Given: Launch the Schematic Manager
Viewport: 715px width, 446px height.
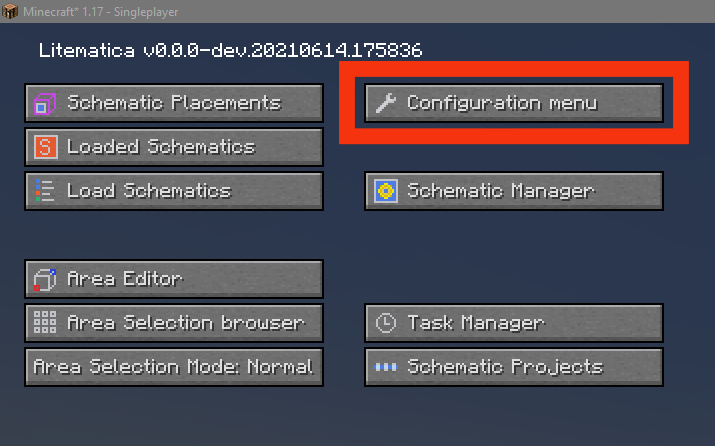Looking at the screenshot, I should tap(514, 191).
